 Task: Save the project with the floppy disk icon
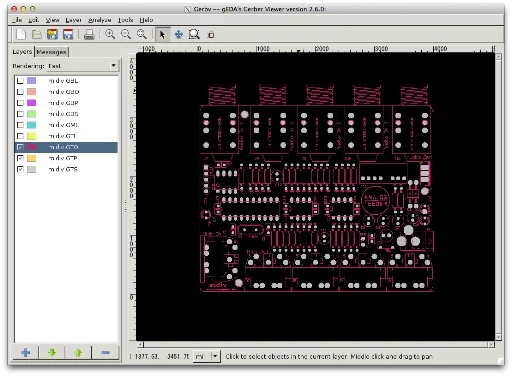(x=68, y=34)
